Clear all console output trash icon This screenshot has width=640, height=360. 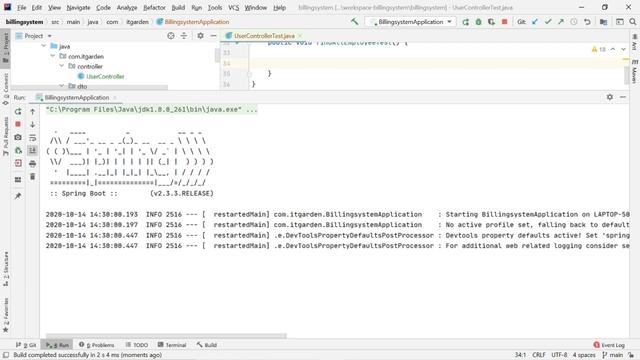(33, 177)
